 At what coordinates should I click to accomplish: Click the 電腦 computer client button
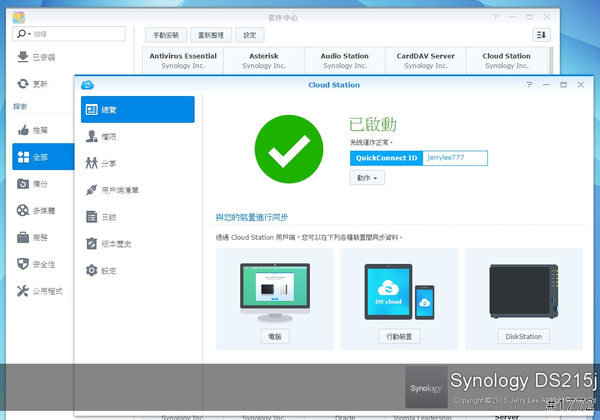273,337
